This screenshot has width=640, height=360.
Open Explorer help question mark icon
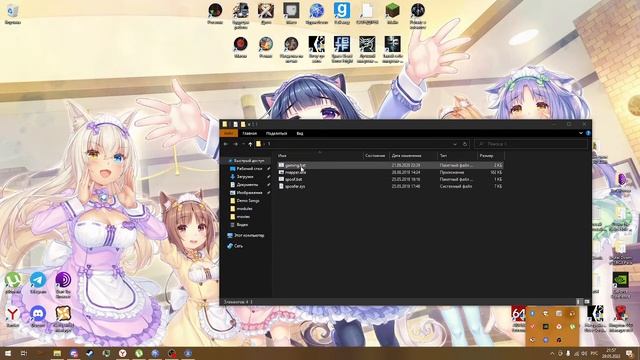tap(588, 133)
